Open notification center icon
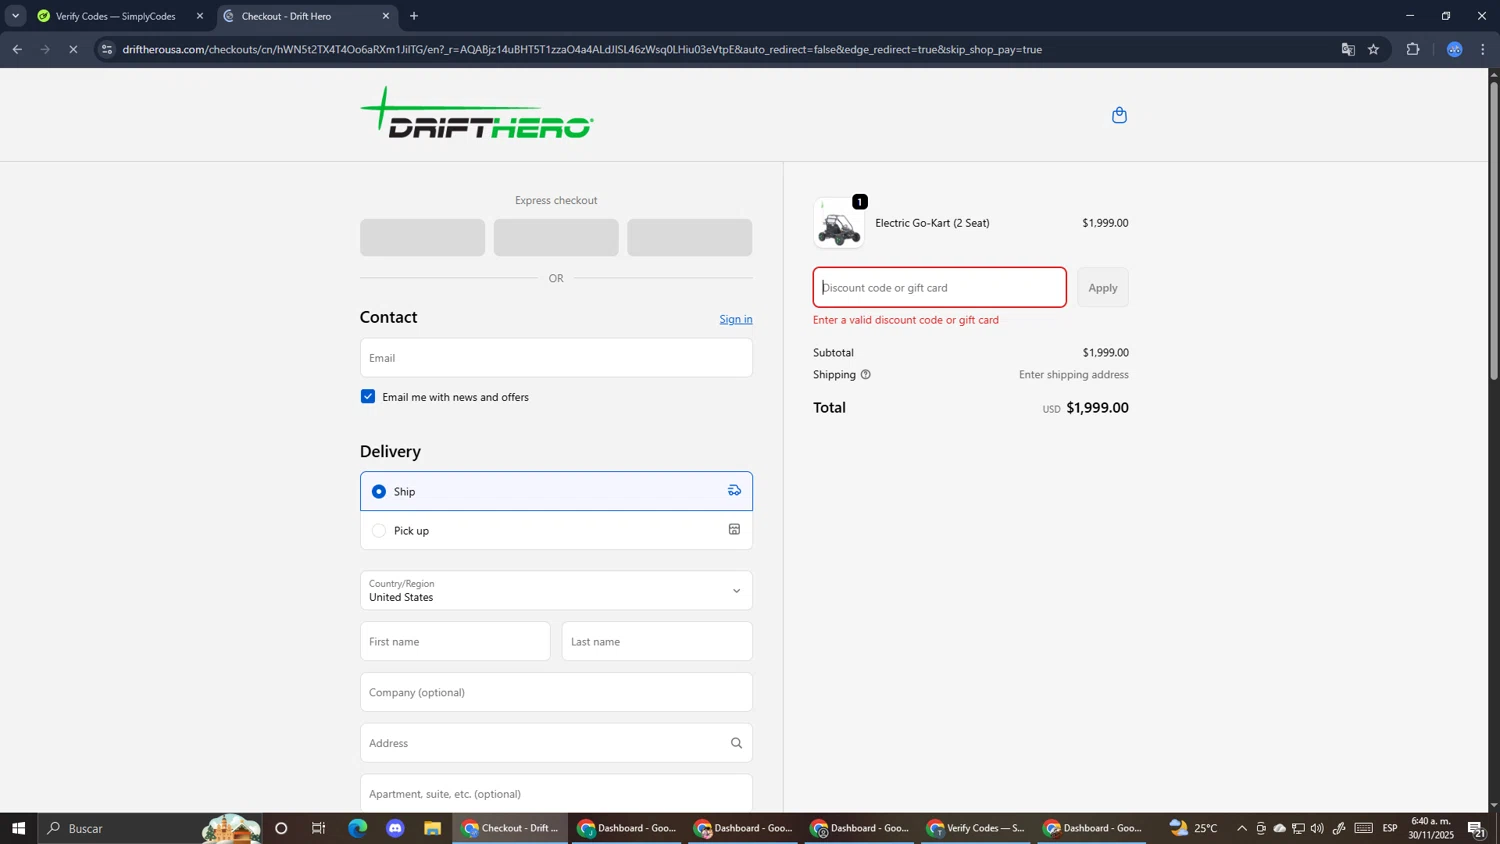1500x844 pixels. [1476, 828]
